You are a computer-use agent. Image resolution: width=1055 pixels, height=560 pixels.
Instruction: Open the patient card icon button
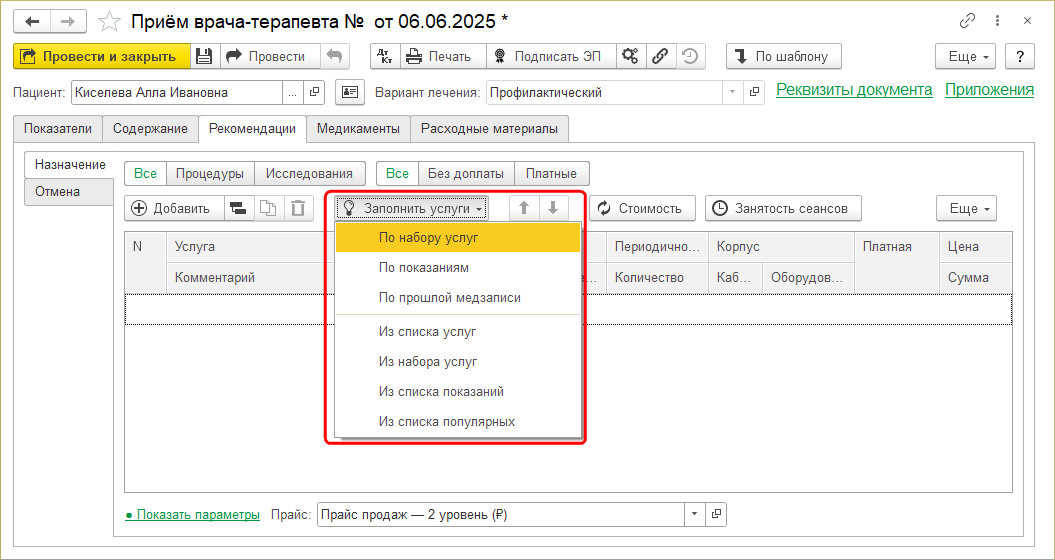click(x=349, y=92)
